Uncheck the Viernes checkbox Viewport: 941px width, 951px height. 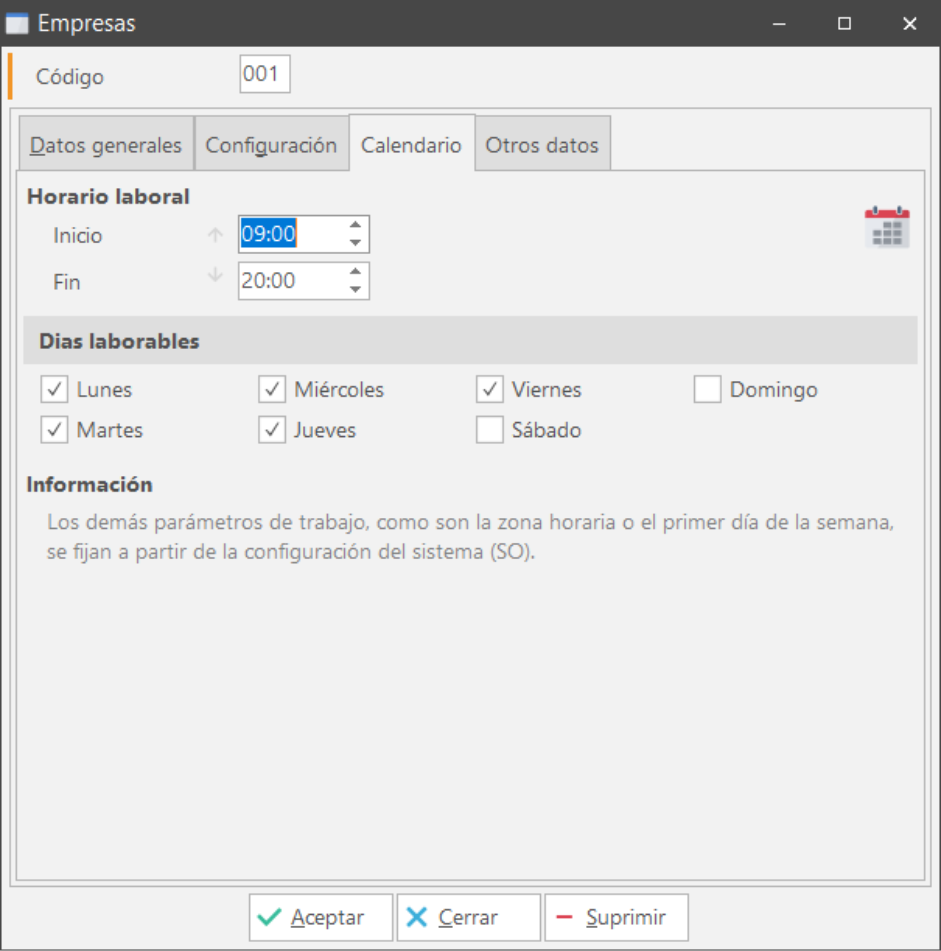tap(489, 389)
